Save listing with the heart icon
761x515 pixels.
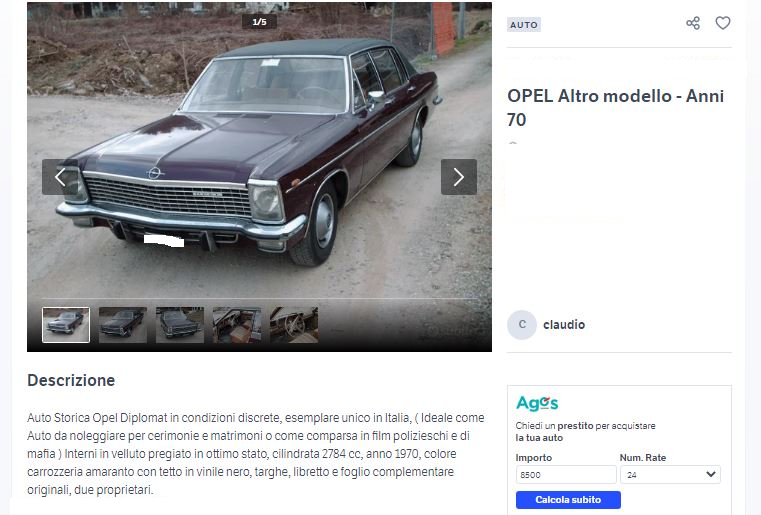point(723,23)
